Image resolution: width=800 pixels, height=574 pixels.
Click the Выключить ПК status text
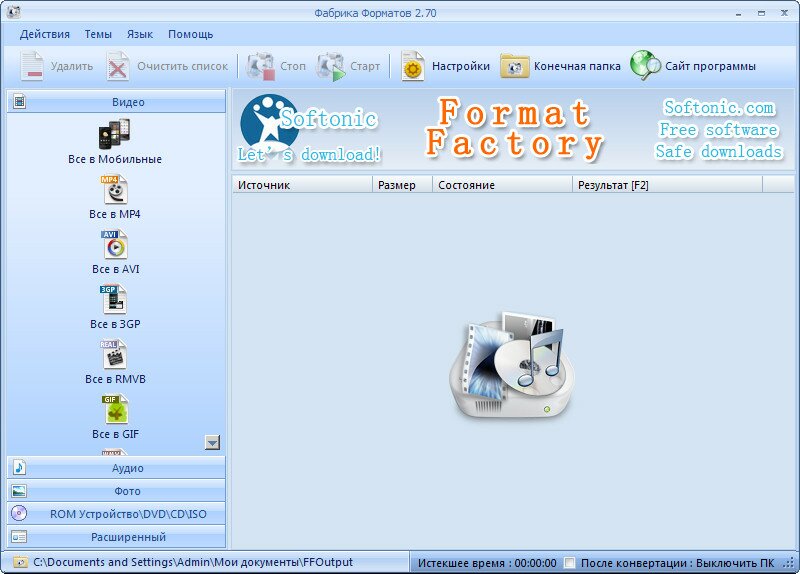pyautogui.click(x=735, y=563)
